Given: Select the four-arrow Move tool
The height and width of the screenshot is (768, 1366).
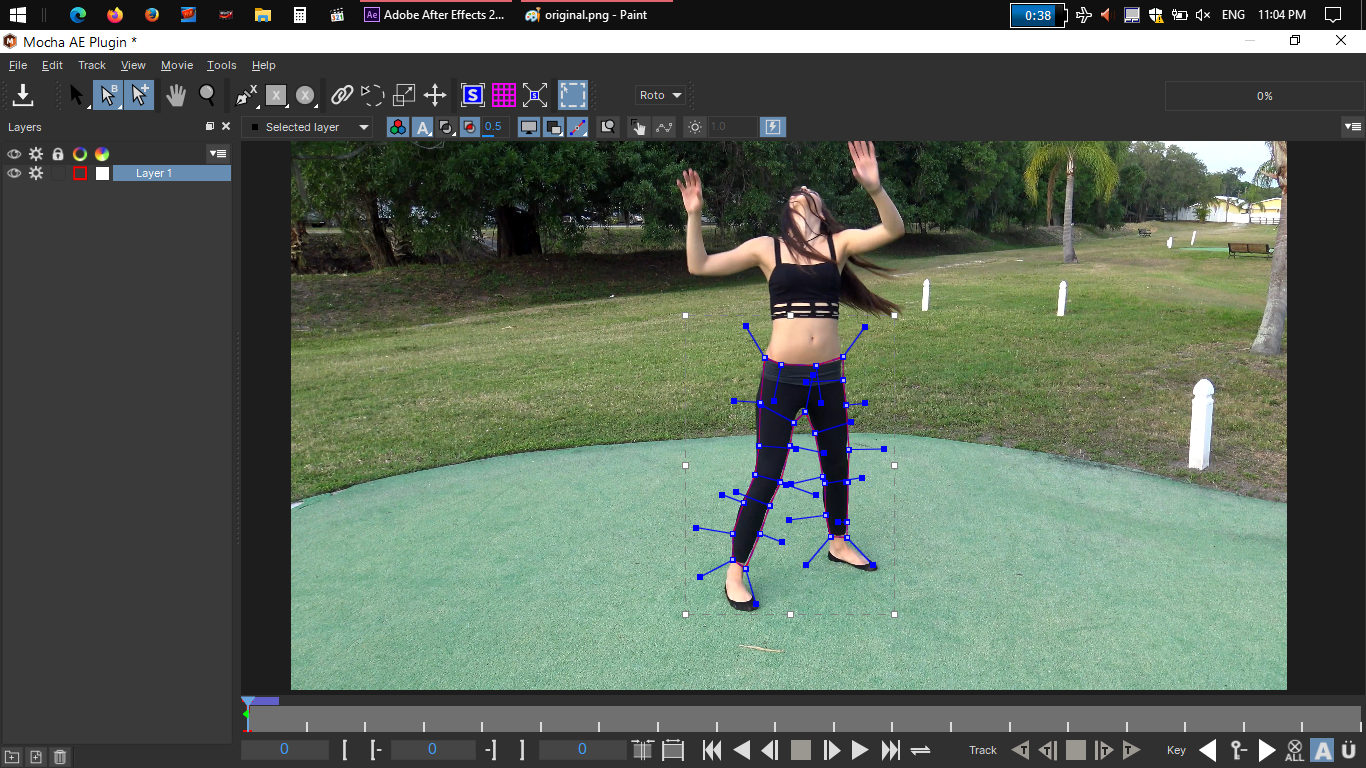Looking at the screenshot, I should point(435,95).
